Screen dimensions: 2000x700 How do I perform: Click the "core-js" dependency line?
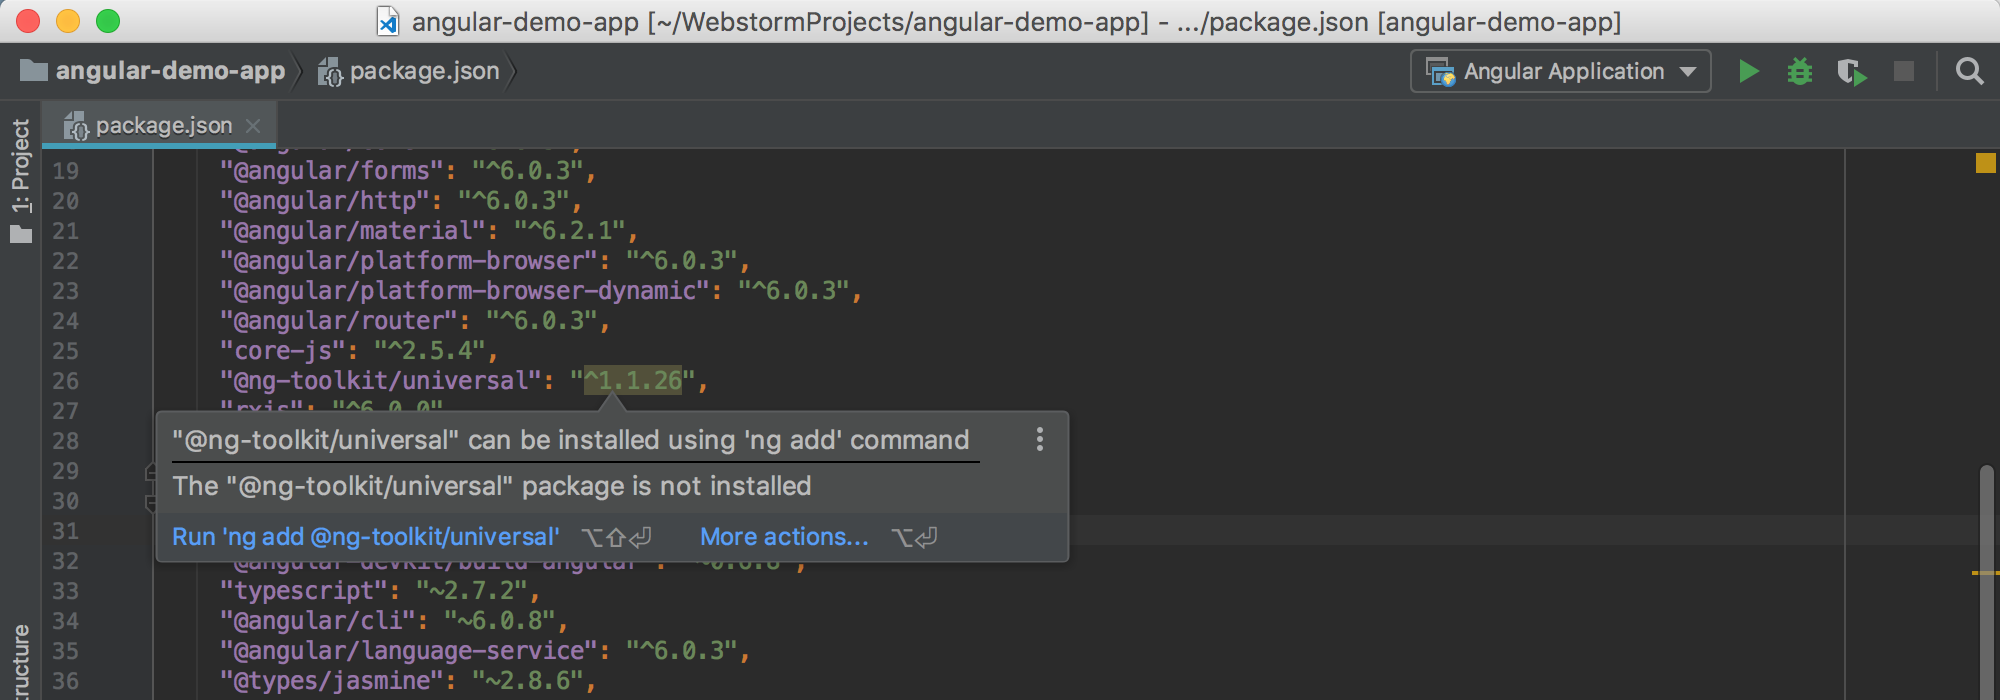tap(359, 351)
